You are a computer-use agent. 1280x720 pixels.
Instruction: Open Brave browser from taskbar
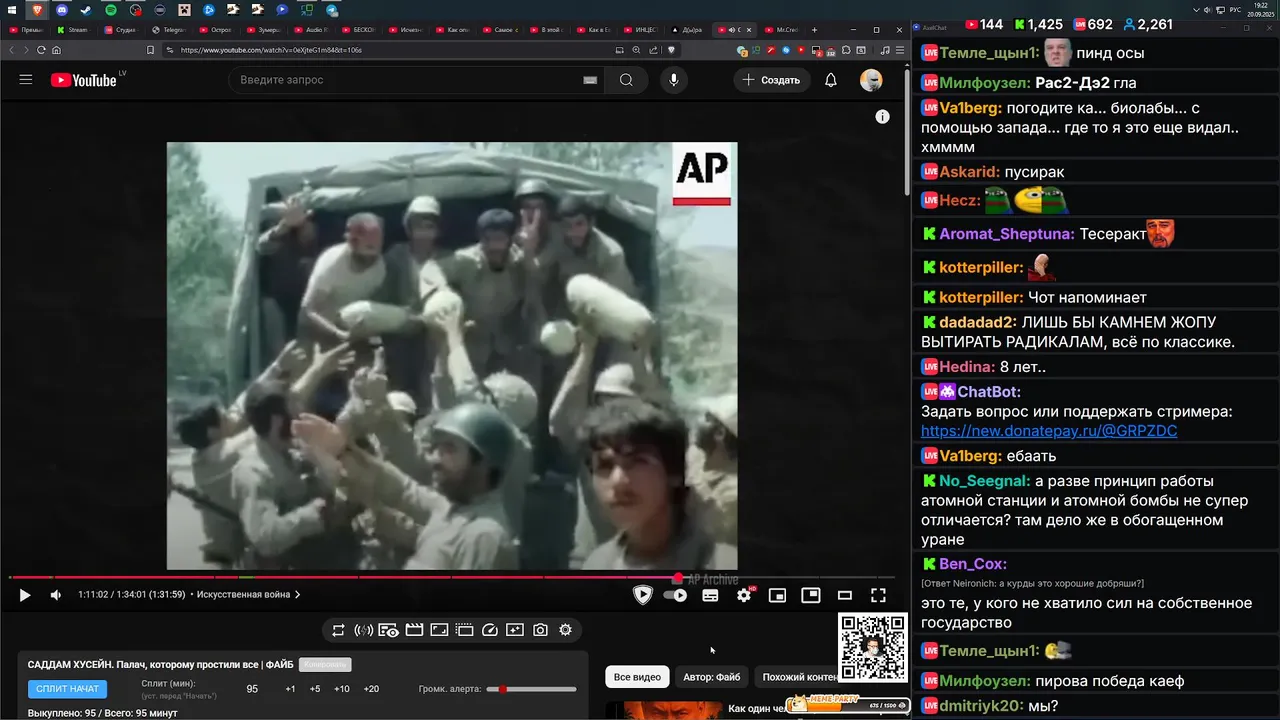pos(37,10)
